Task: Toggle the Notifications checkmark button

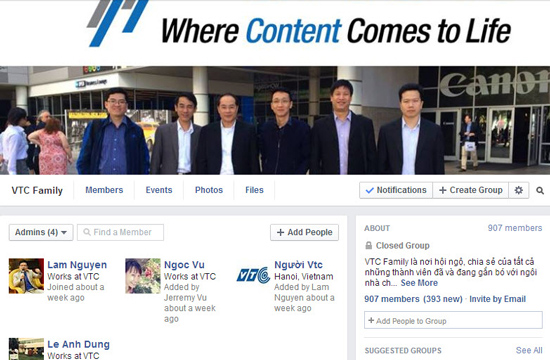Action: pos(396,190)
